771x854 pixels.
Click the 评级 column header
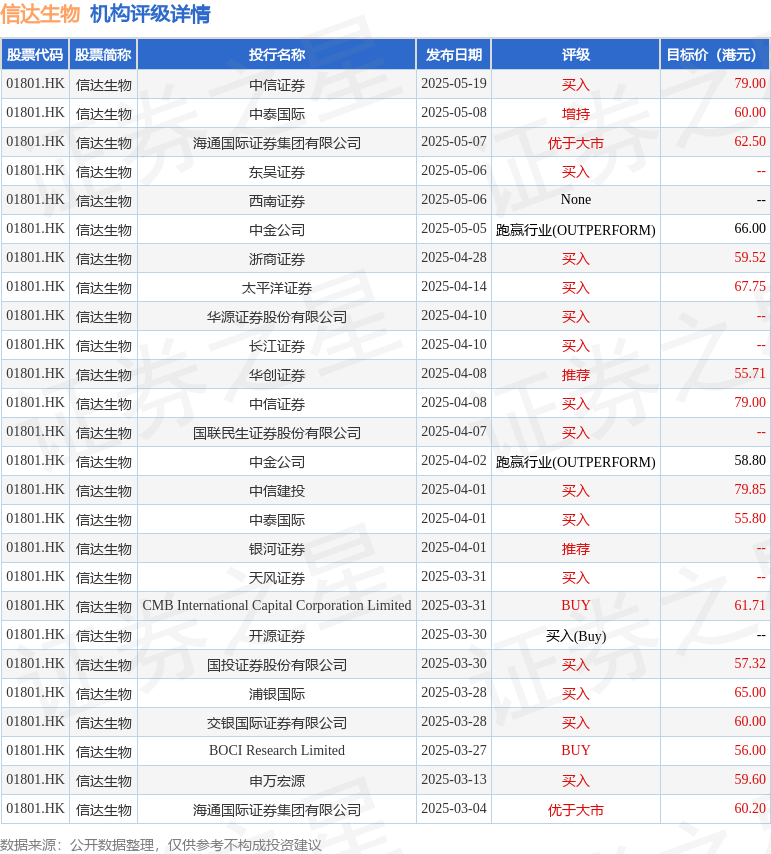[x=576, y=54]
